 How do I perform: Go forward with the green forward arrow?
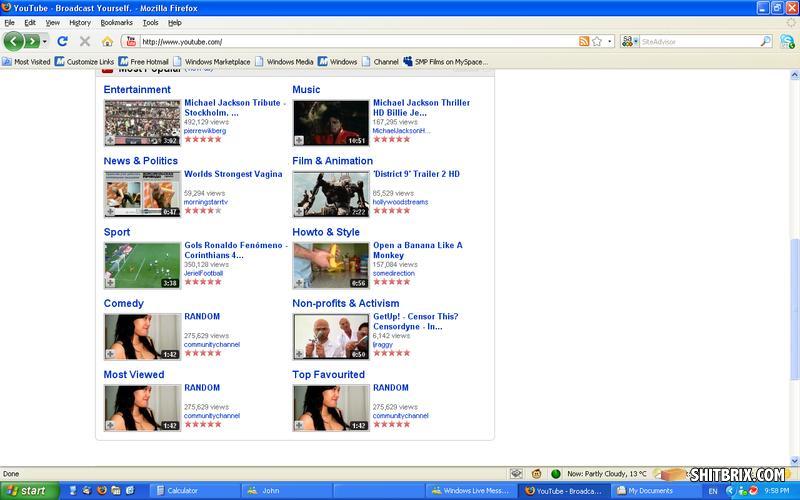(x=32, y=41)
